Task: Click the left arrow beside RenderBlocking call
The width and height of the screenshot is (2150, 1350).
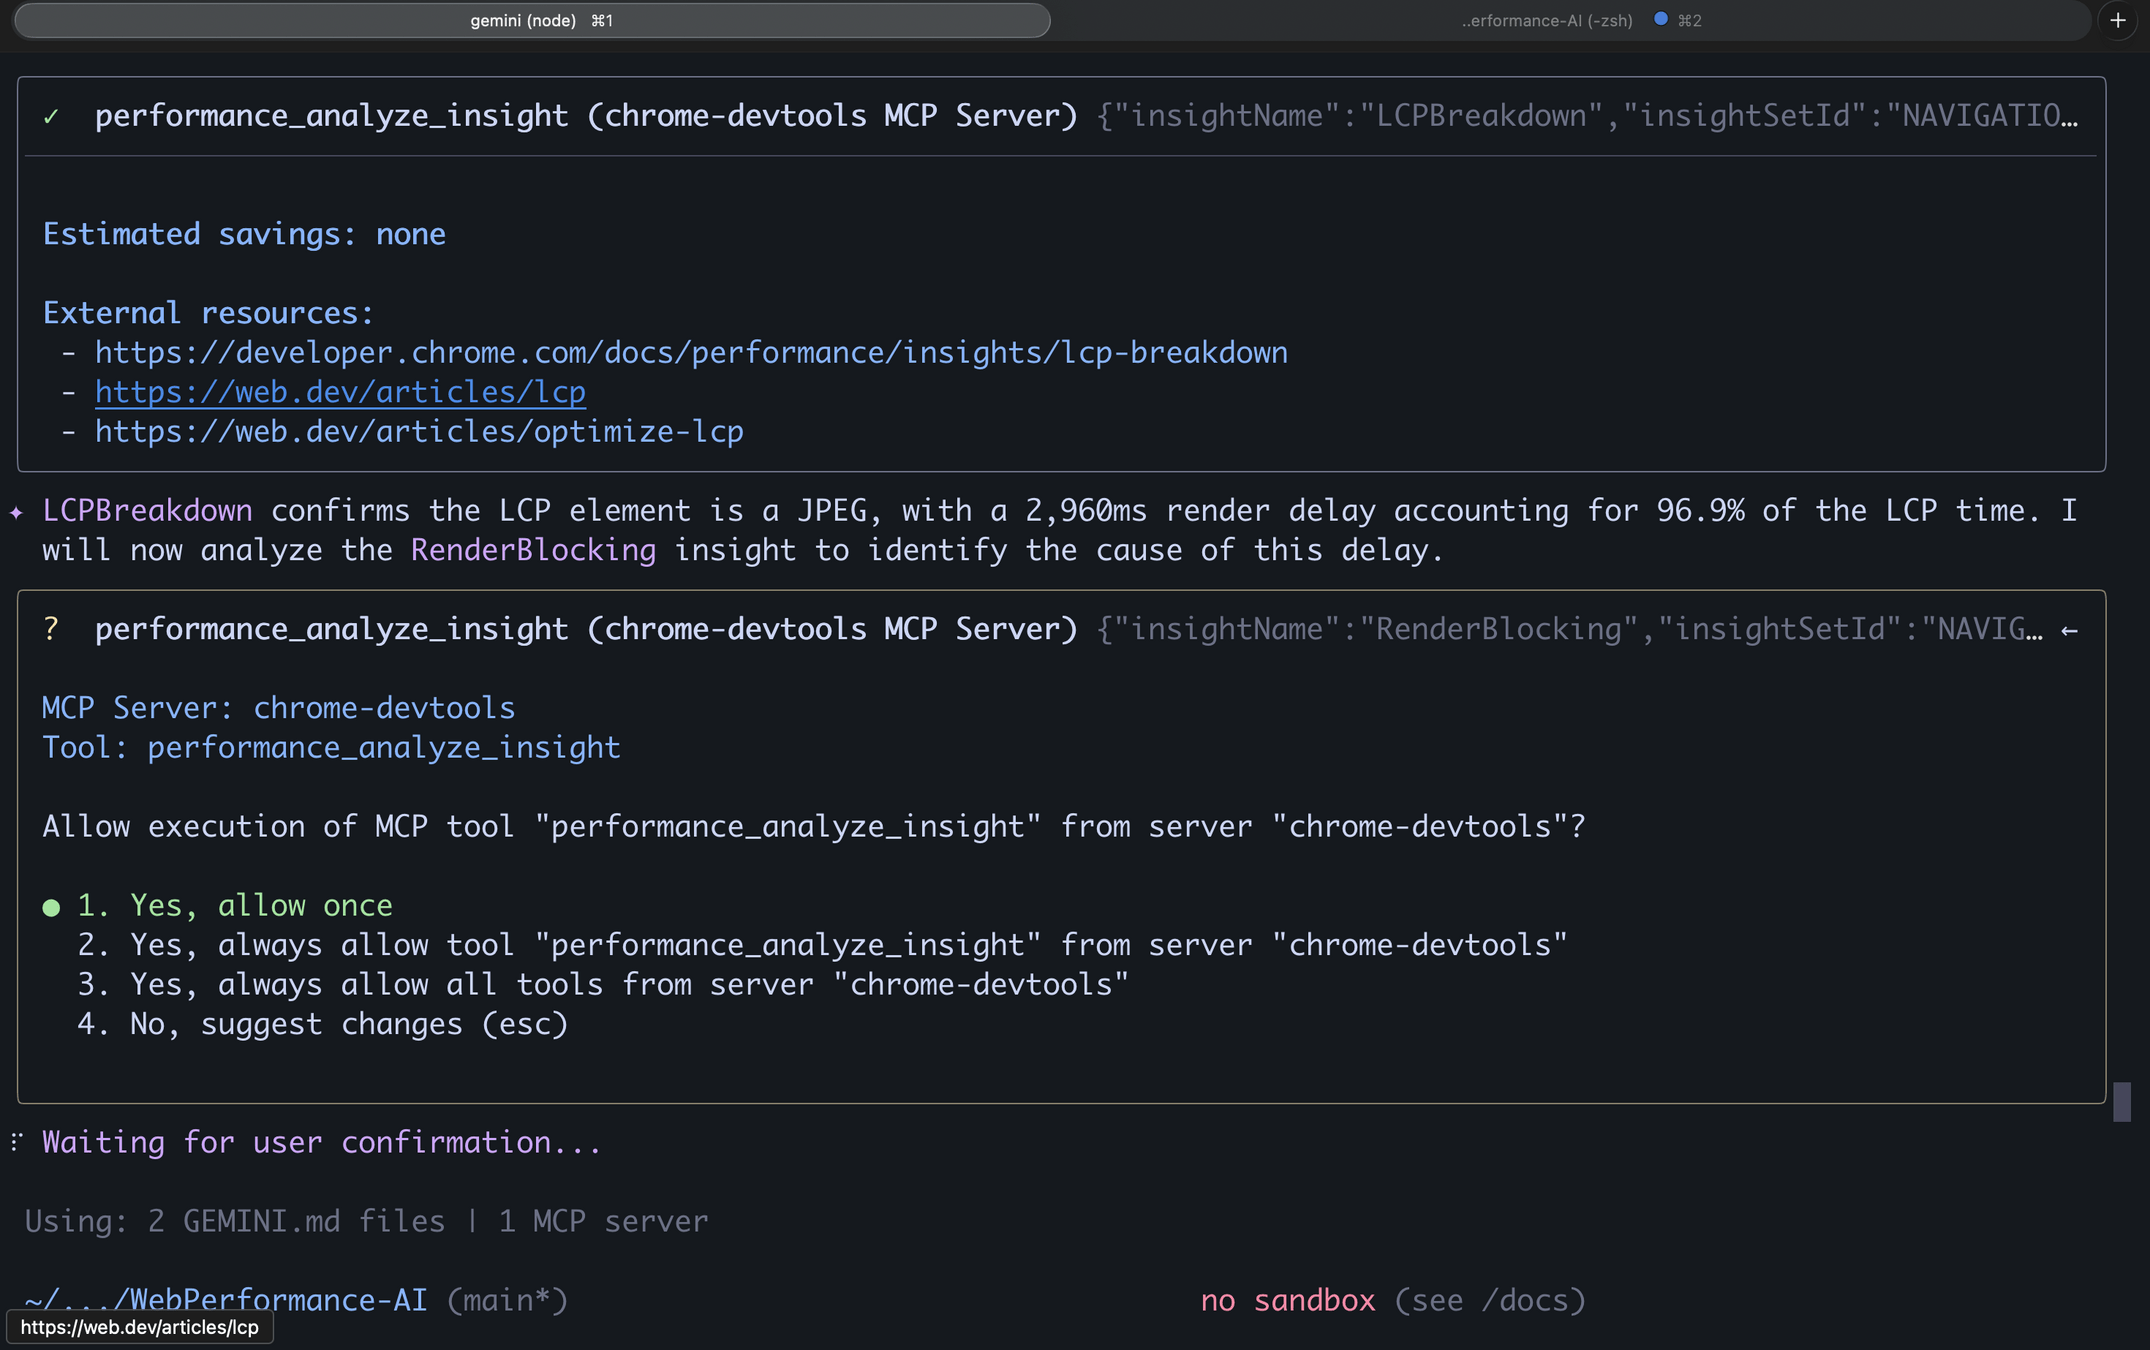Action: (2069, 630)
